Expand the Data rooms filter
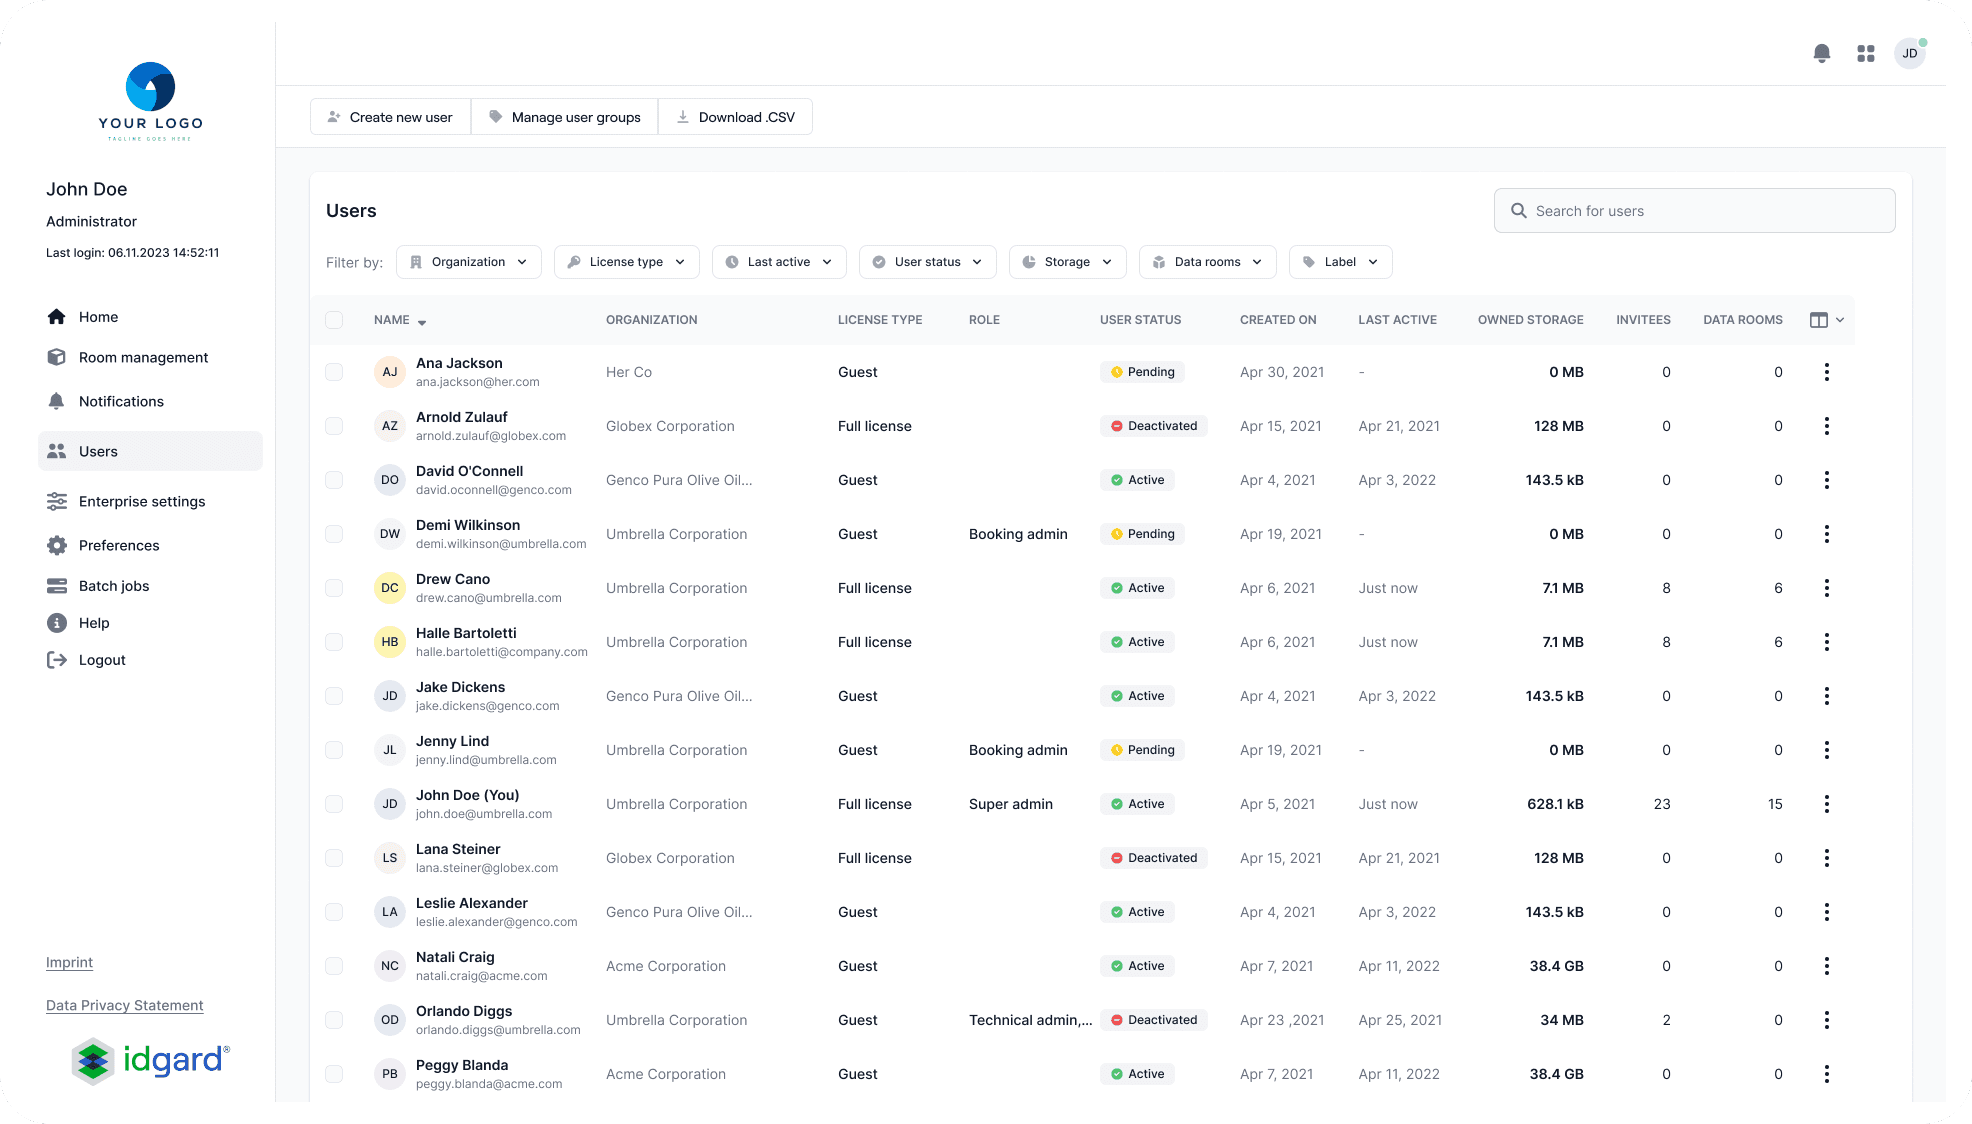 tap(1208, 262)
